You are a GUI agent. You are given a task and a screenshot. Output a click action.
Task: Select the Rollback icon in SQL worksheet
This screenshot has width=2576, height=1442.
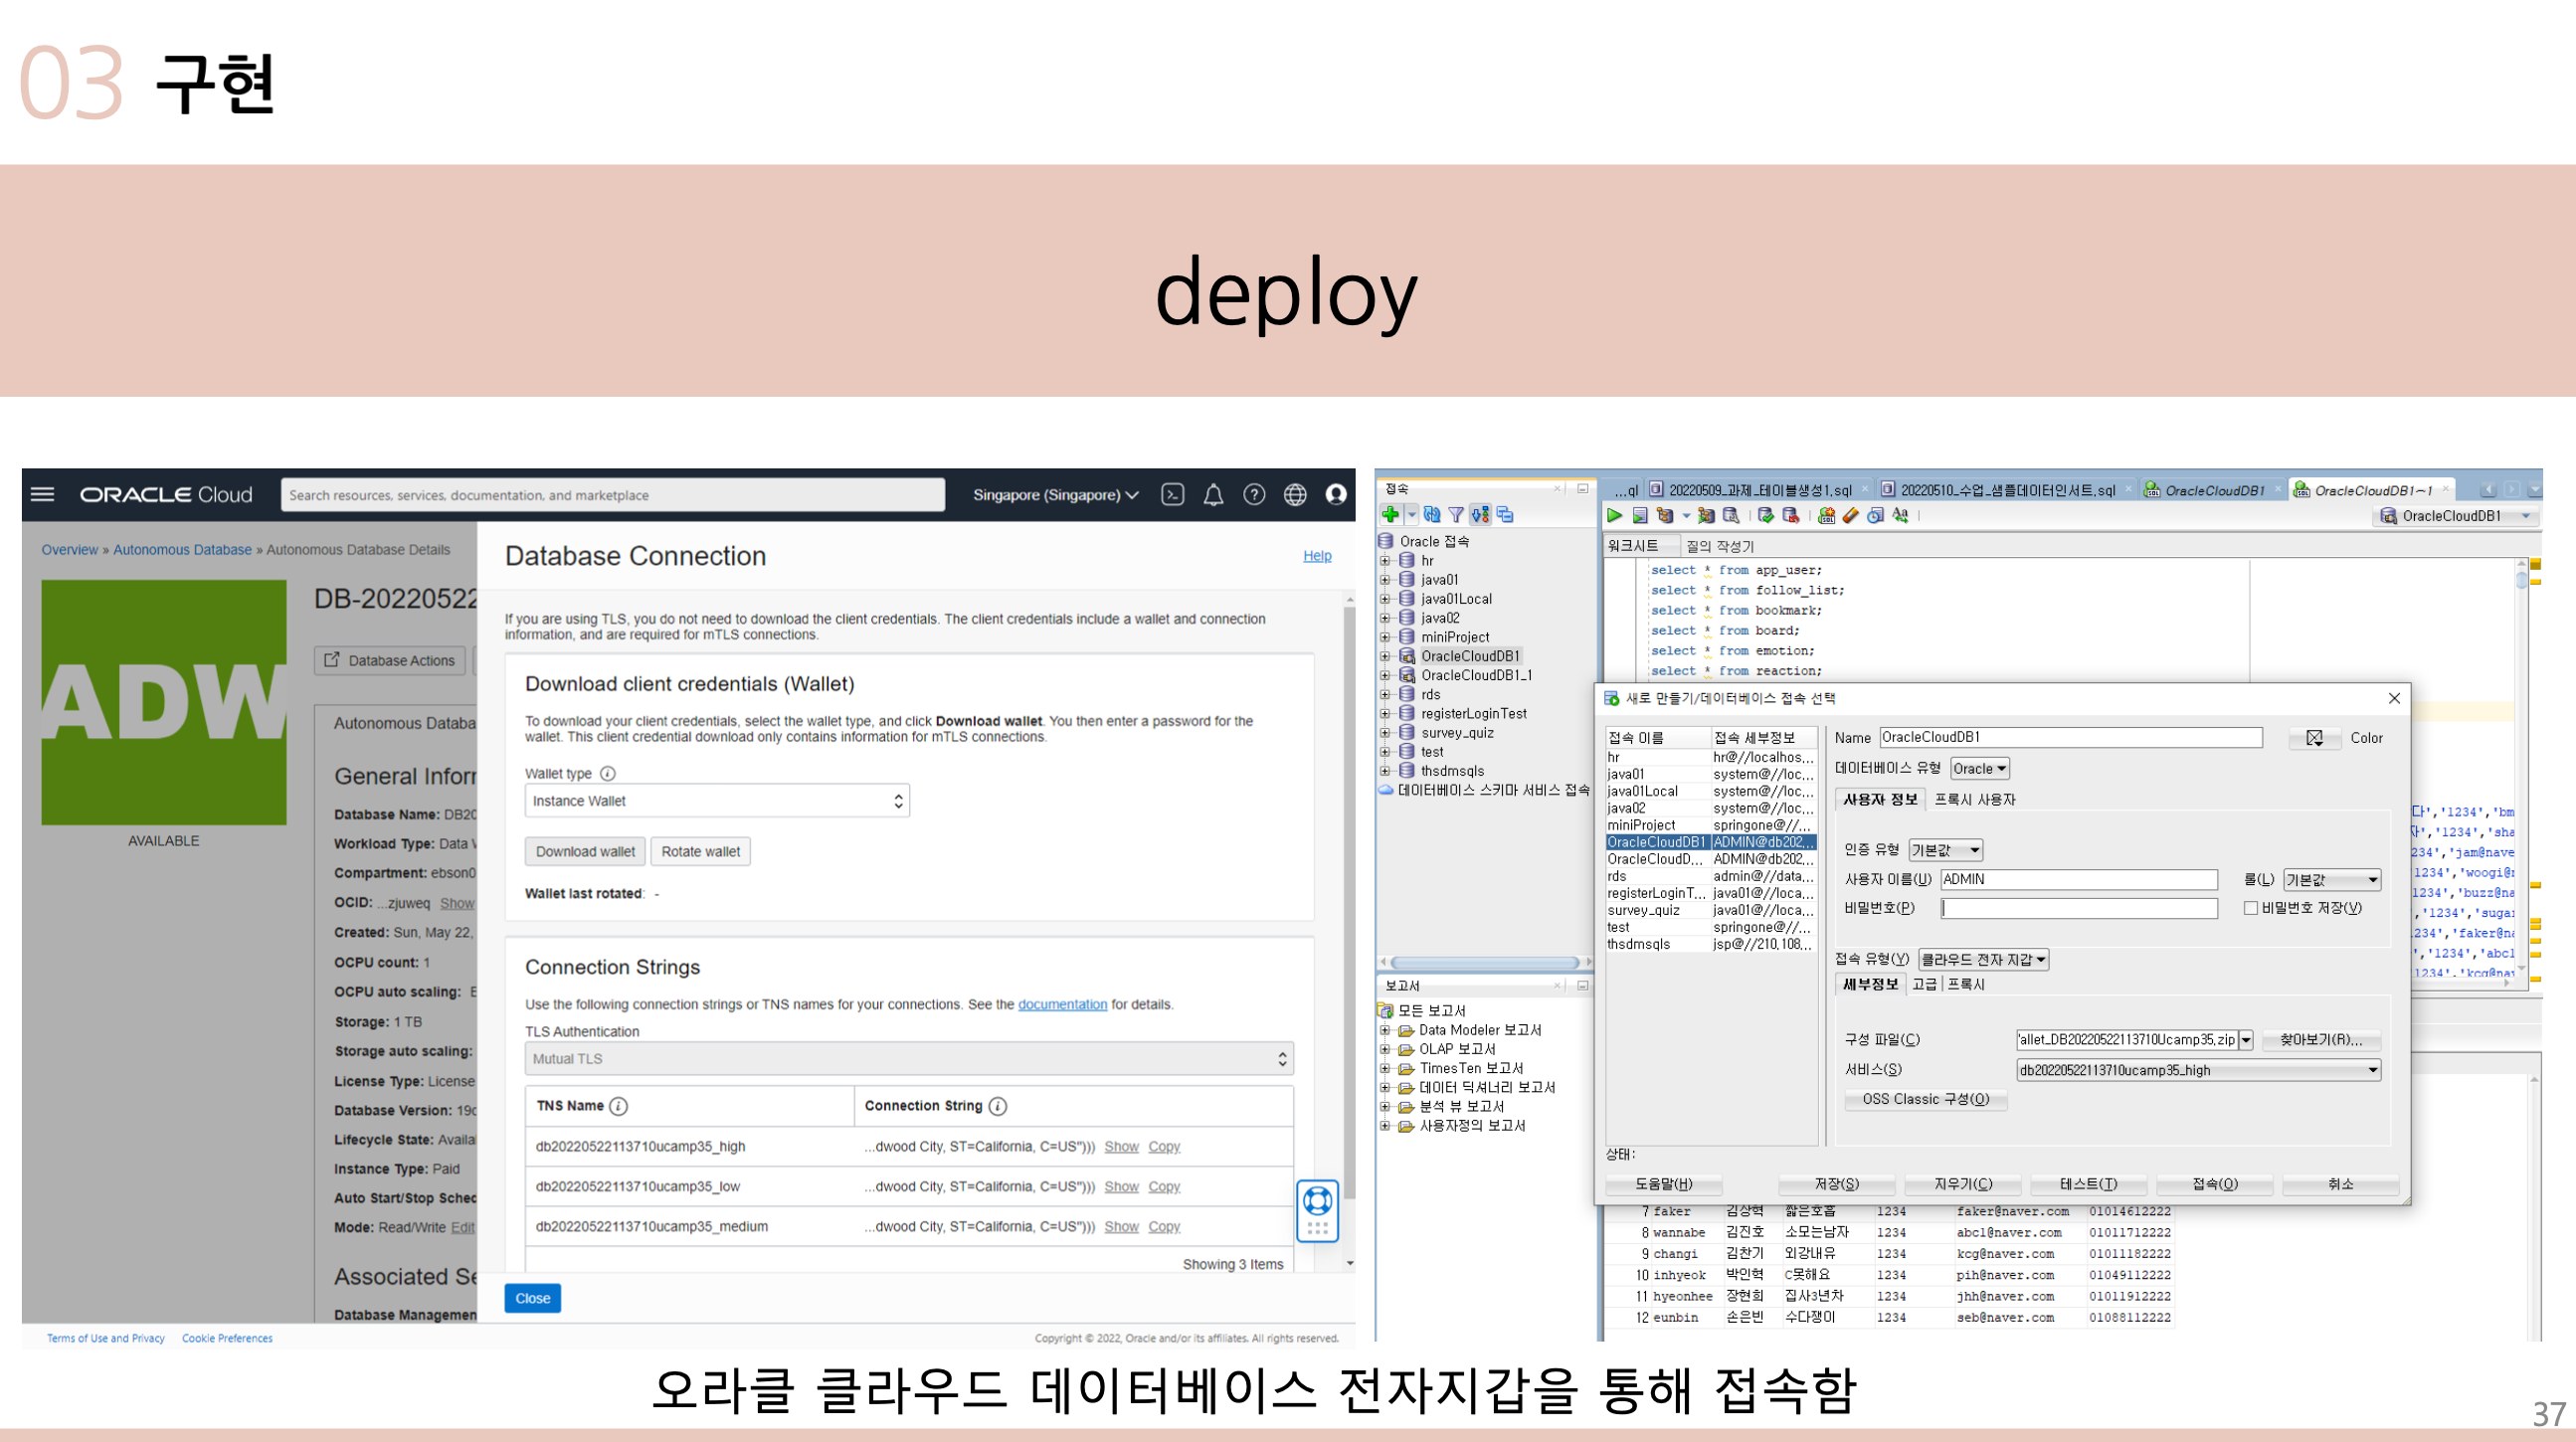pos(1790,516)
